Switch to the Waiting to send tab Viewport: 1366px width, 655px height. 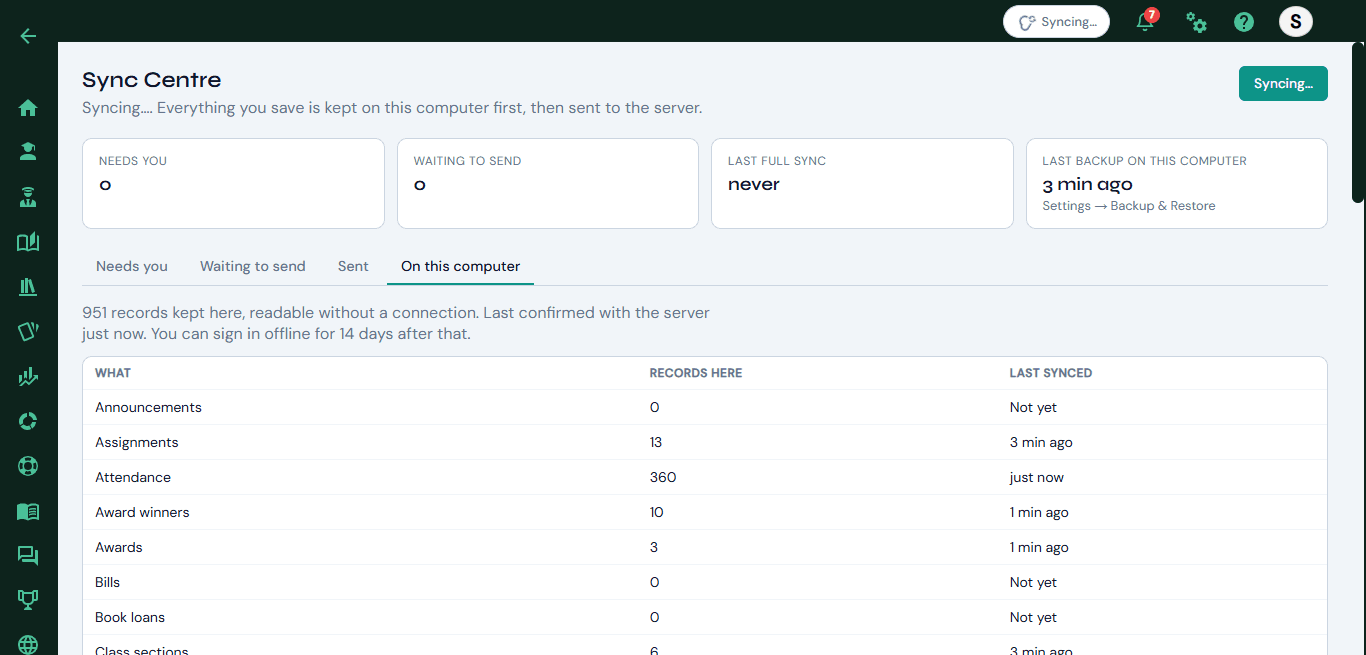click(x=253, y=267)
